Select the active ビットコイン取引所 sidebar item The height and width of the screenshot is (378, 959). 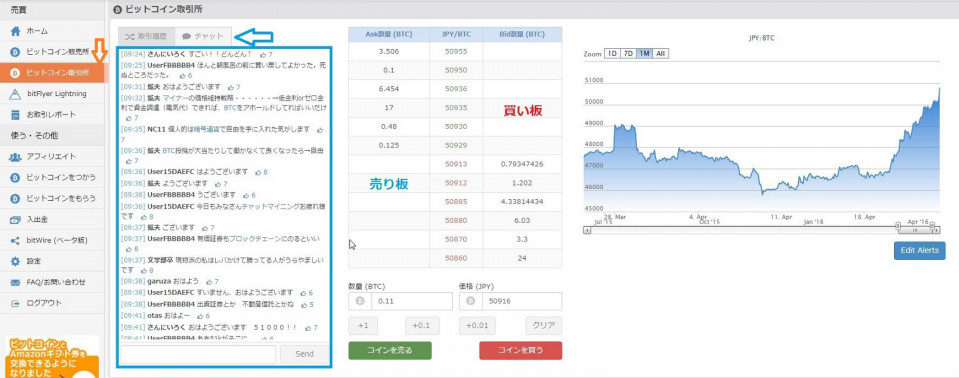pos(53,73)
